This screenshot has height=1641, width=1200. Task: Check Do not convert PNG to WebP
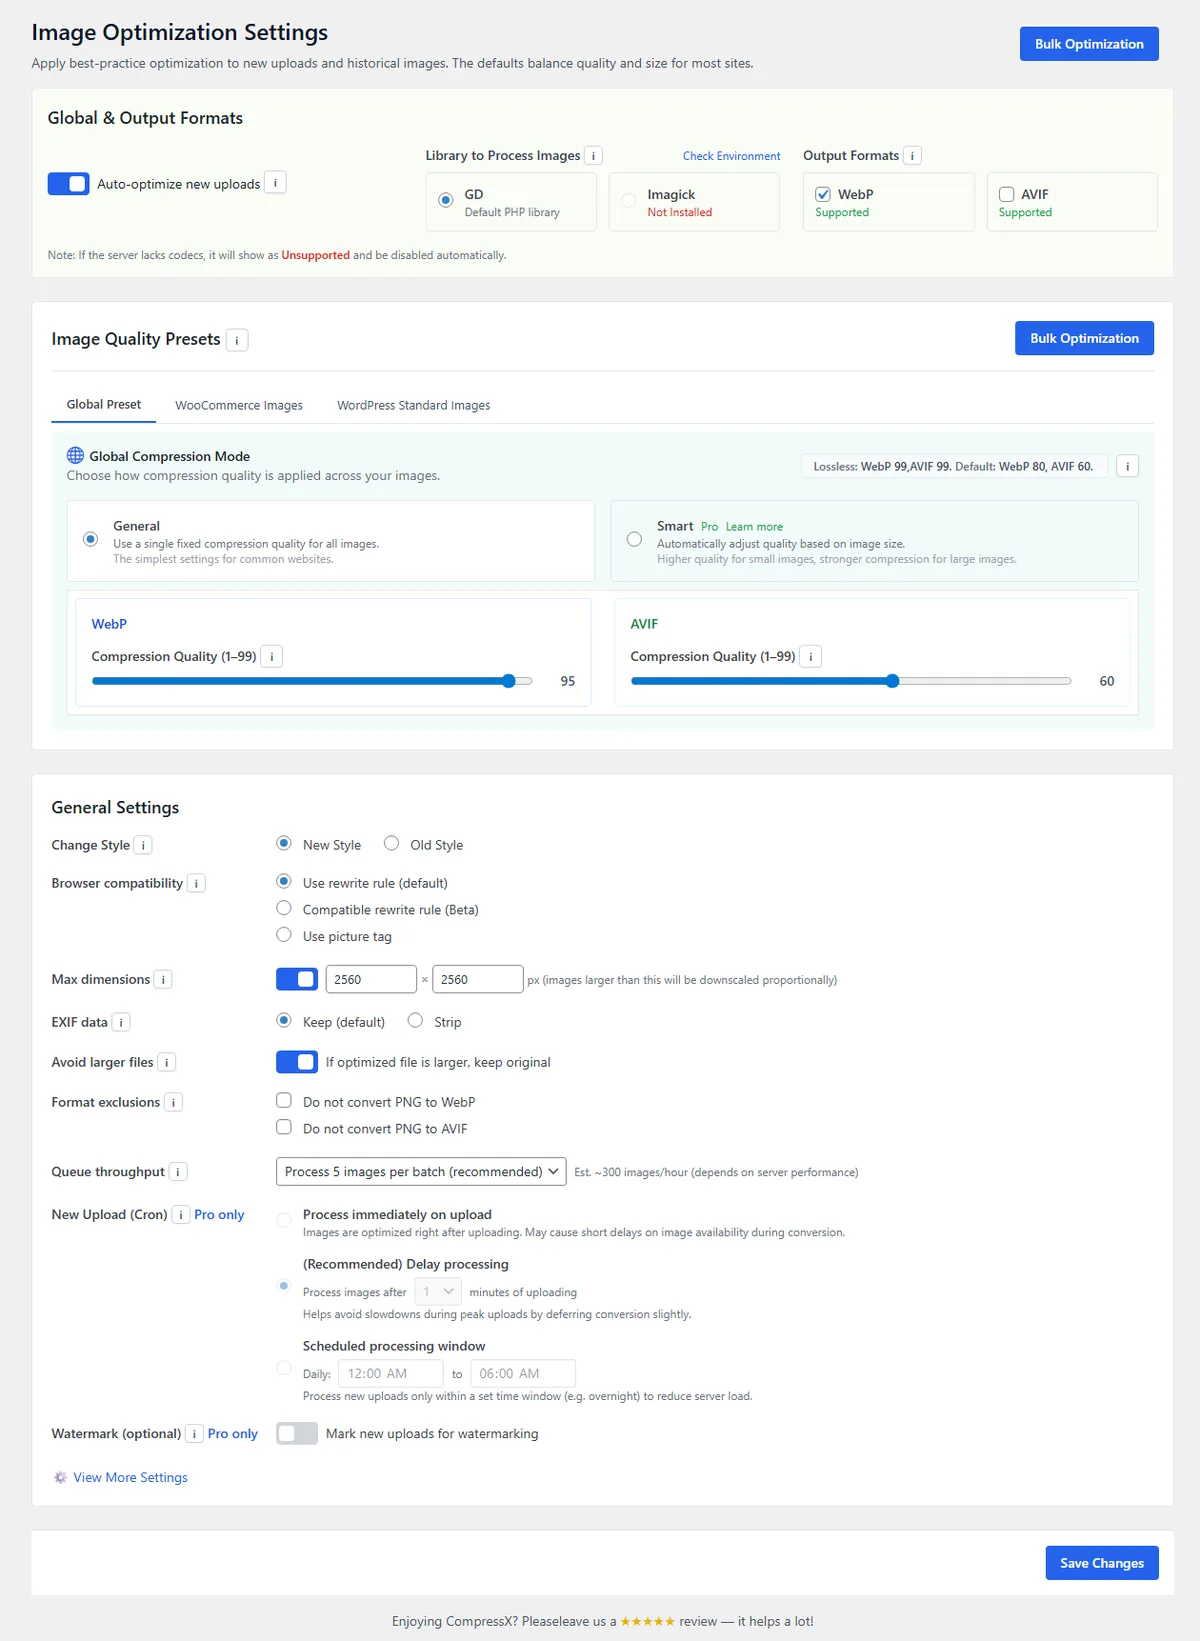(x=284, y=1100)
